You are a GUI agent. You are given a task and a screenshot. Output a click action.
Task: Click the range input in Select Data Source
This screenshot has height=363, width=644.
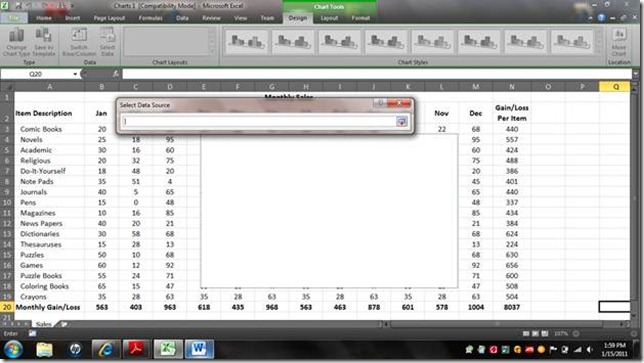point(259,121)
